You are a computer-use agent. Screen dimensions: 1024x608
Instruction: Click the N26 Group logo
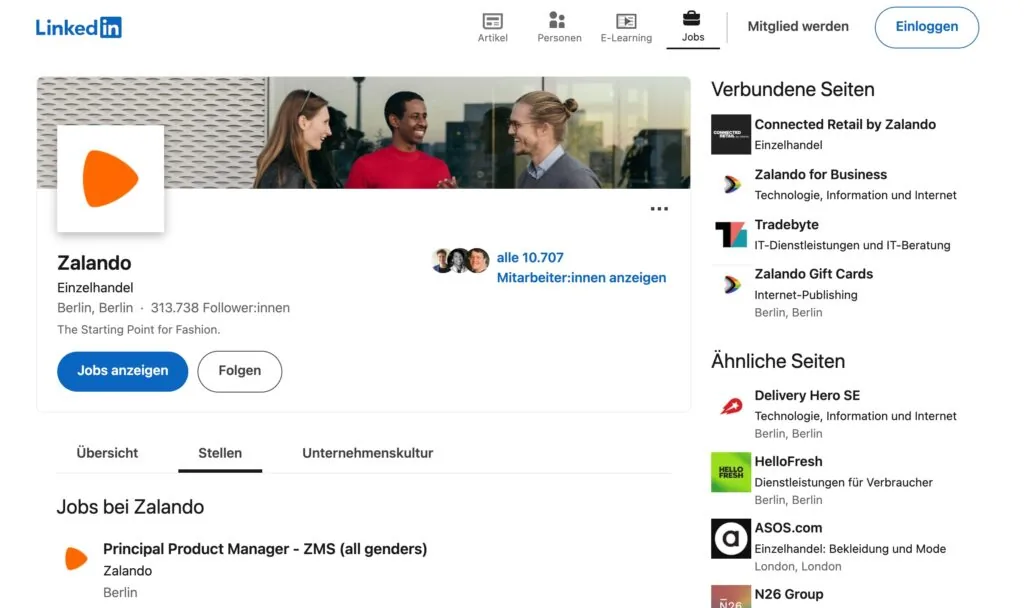[731, 597]
